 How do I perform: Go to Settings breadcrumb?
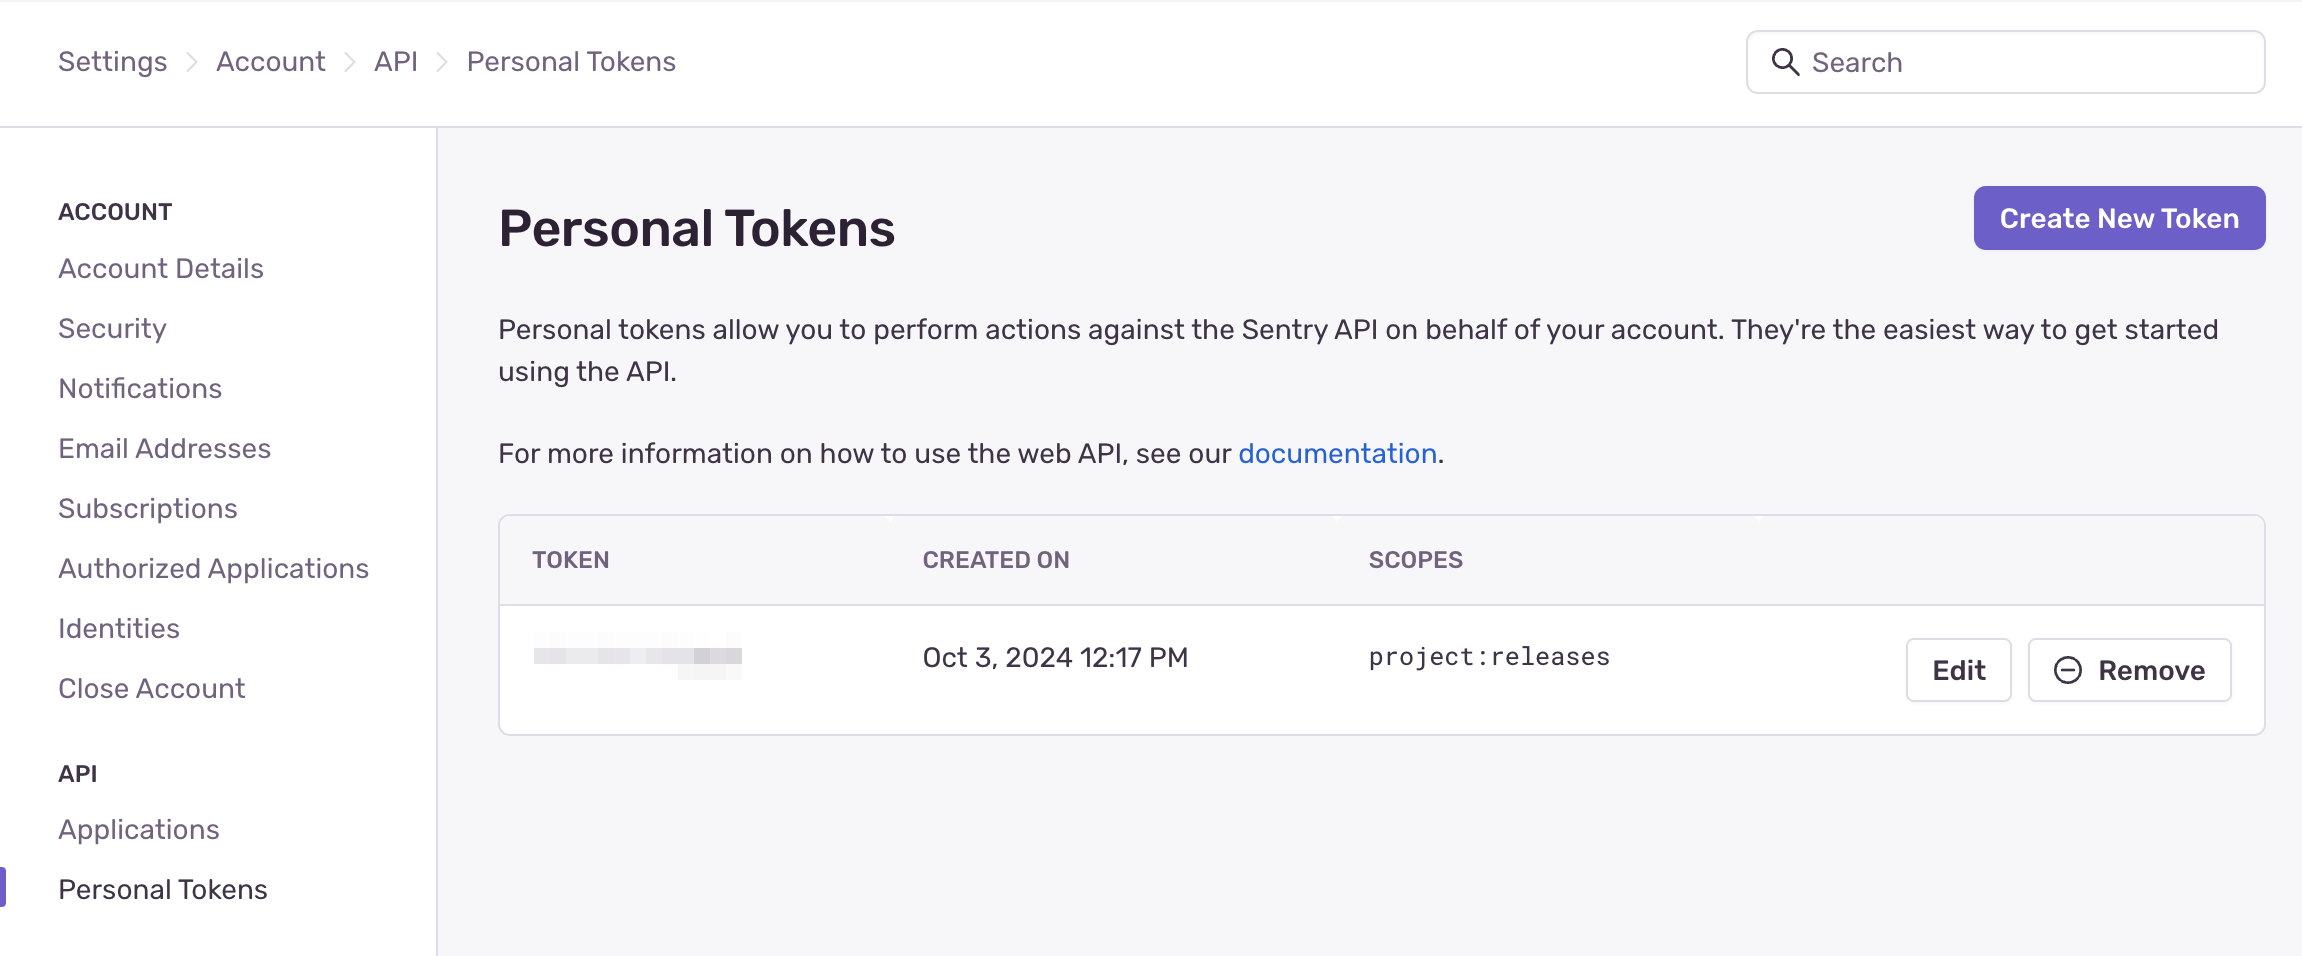[x=112, y=62]
